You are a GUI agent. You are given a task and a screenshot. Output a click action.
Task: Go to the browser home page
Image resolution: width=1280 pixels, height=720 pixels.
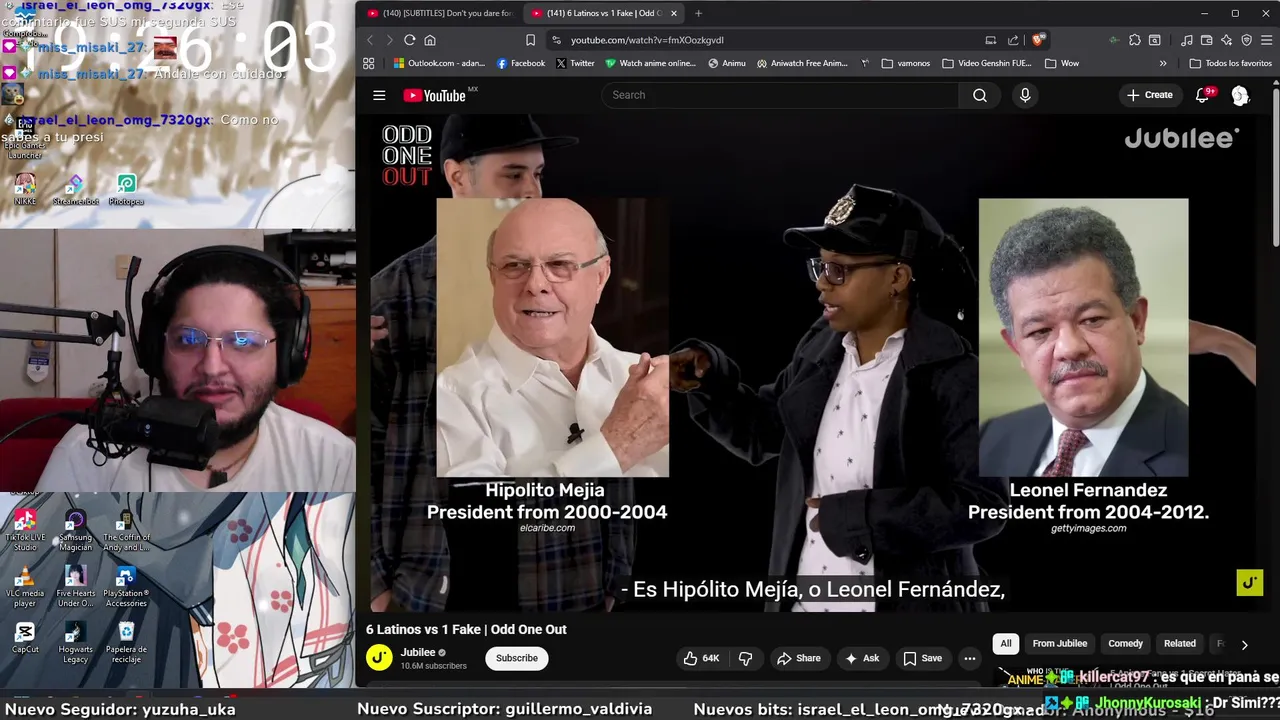pyautogui.click(x=430, y=40)
